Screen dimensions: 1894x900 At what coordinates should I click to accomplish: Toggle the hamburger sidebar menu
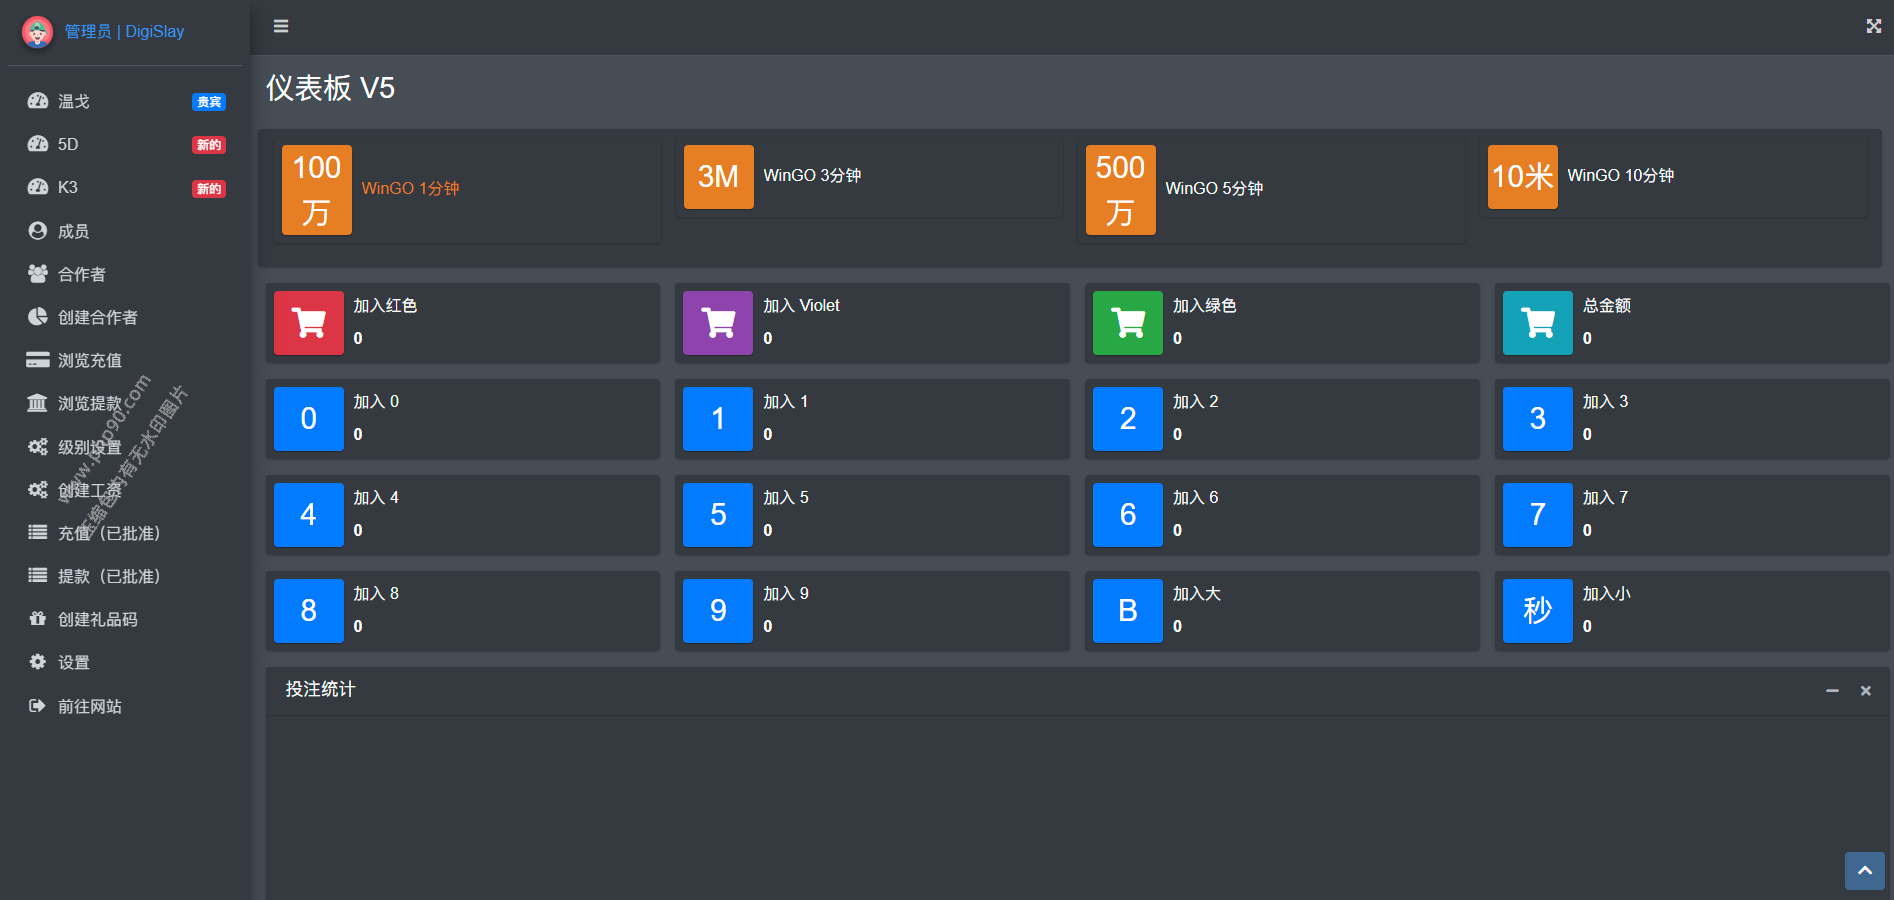click(x=281, y=26)
